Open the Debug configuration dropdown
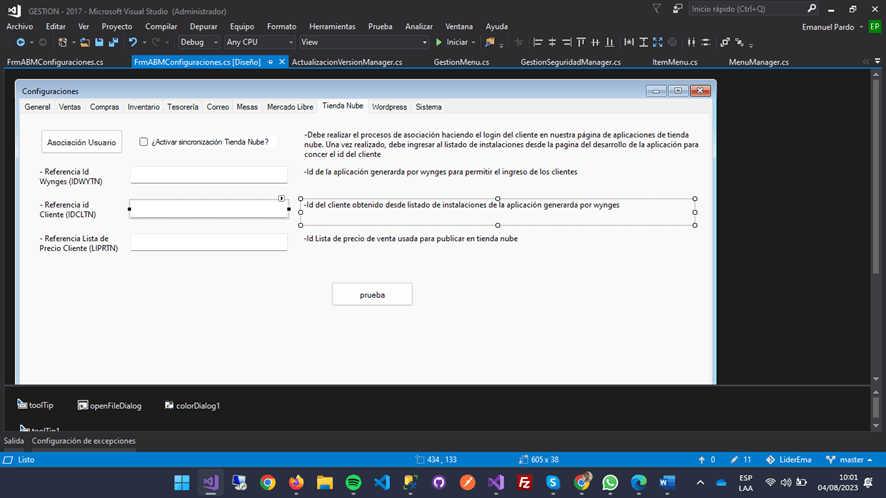The image size is (886, 498). [198, 43]
